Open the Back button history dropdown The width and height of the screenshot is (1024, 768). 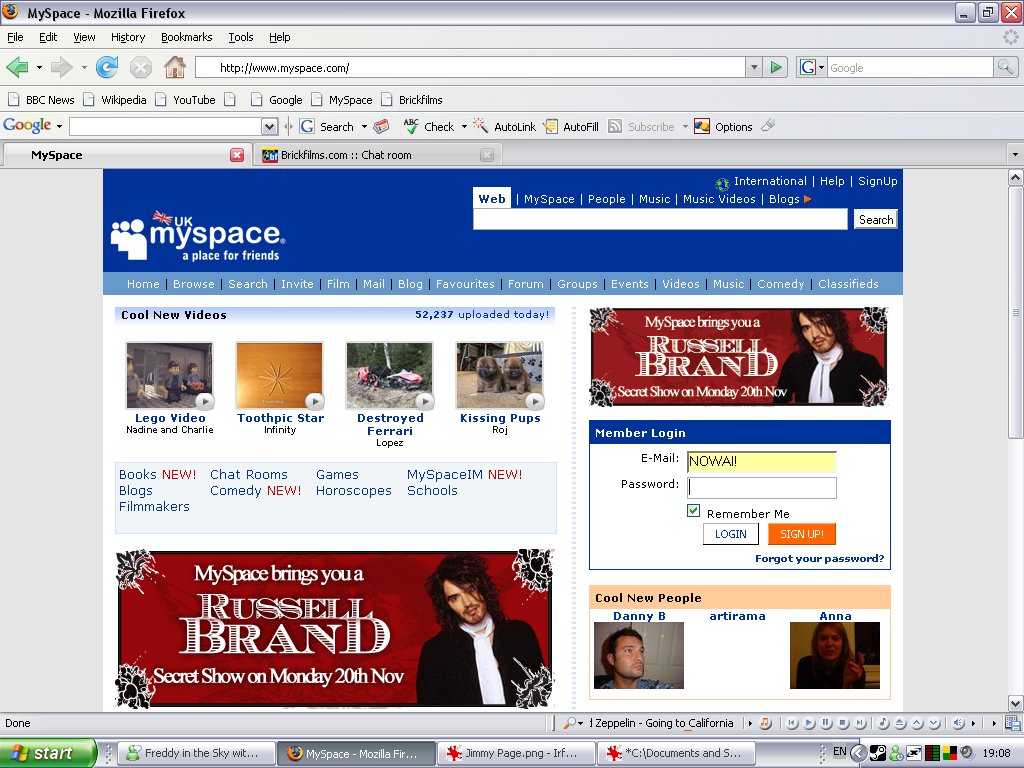point(39,67)
